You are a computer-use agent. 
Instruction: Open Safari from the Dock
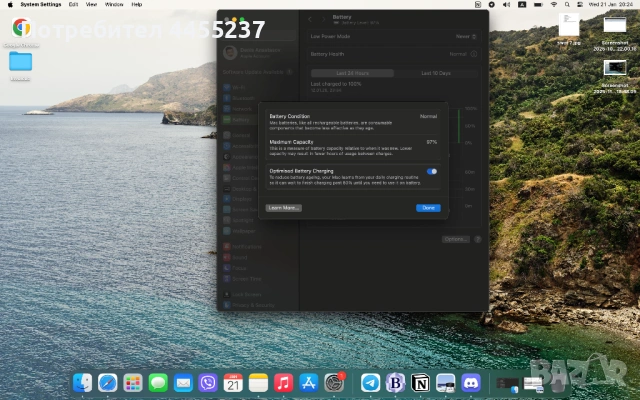[108, 383]
